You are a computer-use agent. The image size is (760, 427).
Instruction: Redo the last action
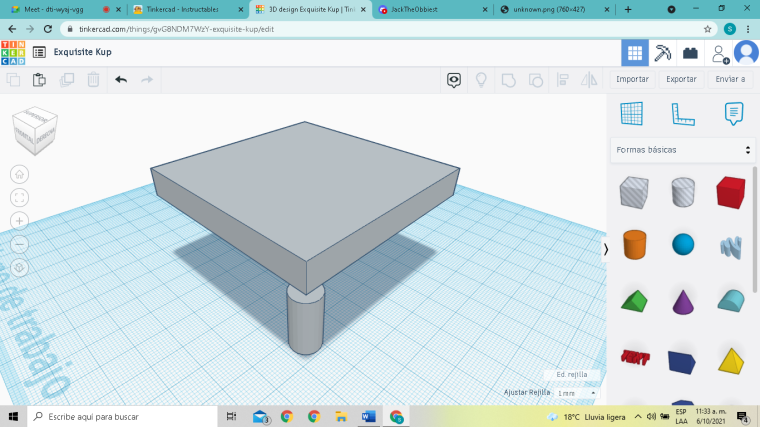click(x=147, y=79)
